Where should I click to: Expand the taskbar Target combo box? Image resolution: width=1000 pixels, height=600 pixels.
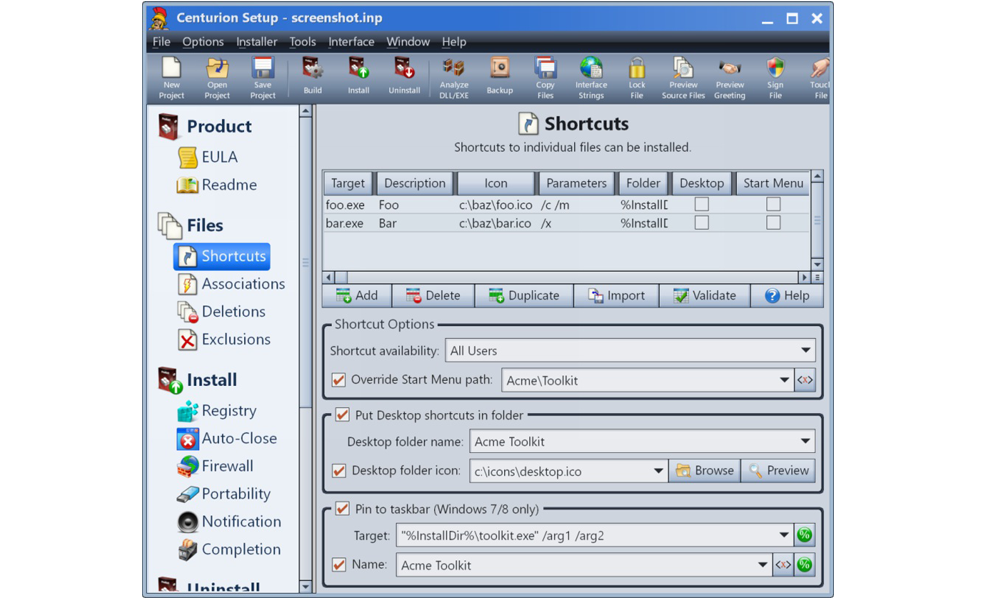pyautogui.click(x=783, y=536)
